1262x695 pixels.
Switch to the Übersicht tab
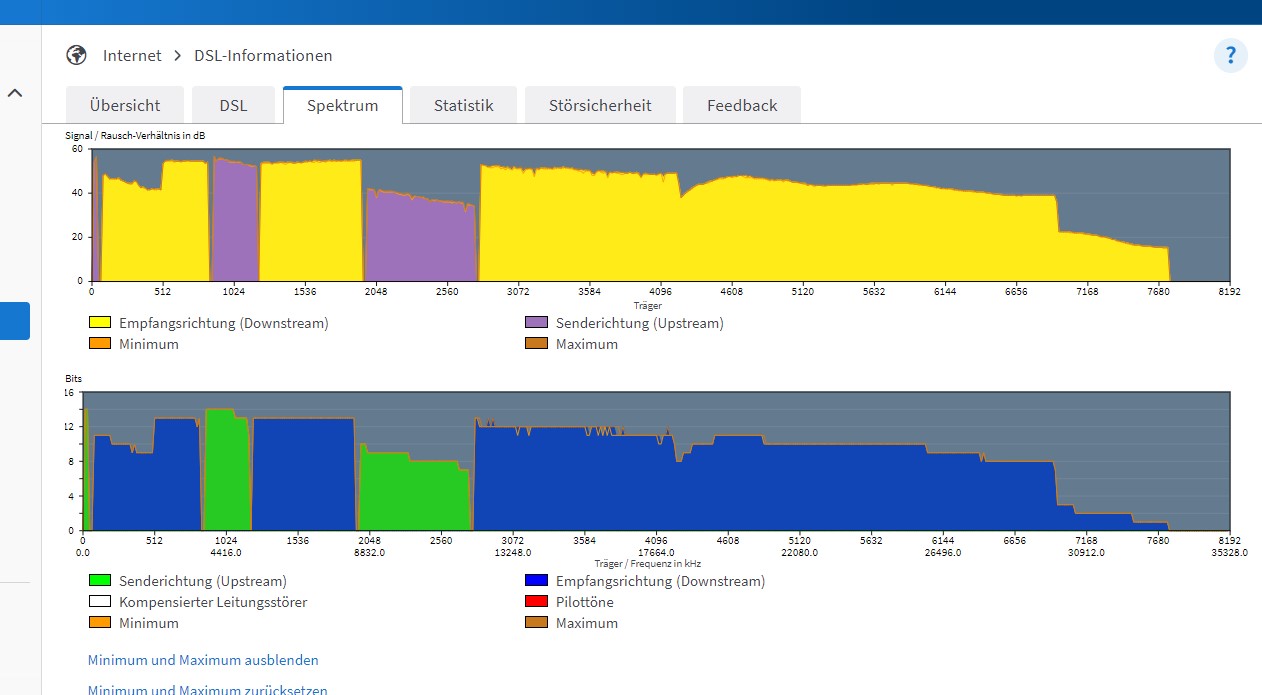(x=125, y=105)
